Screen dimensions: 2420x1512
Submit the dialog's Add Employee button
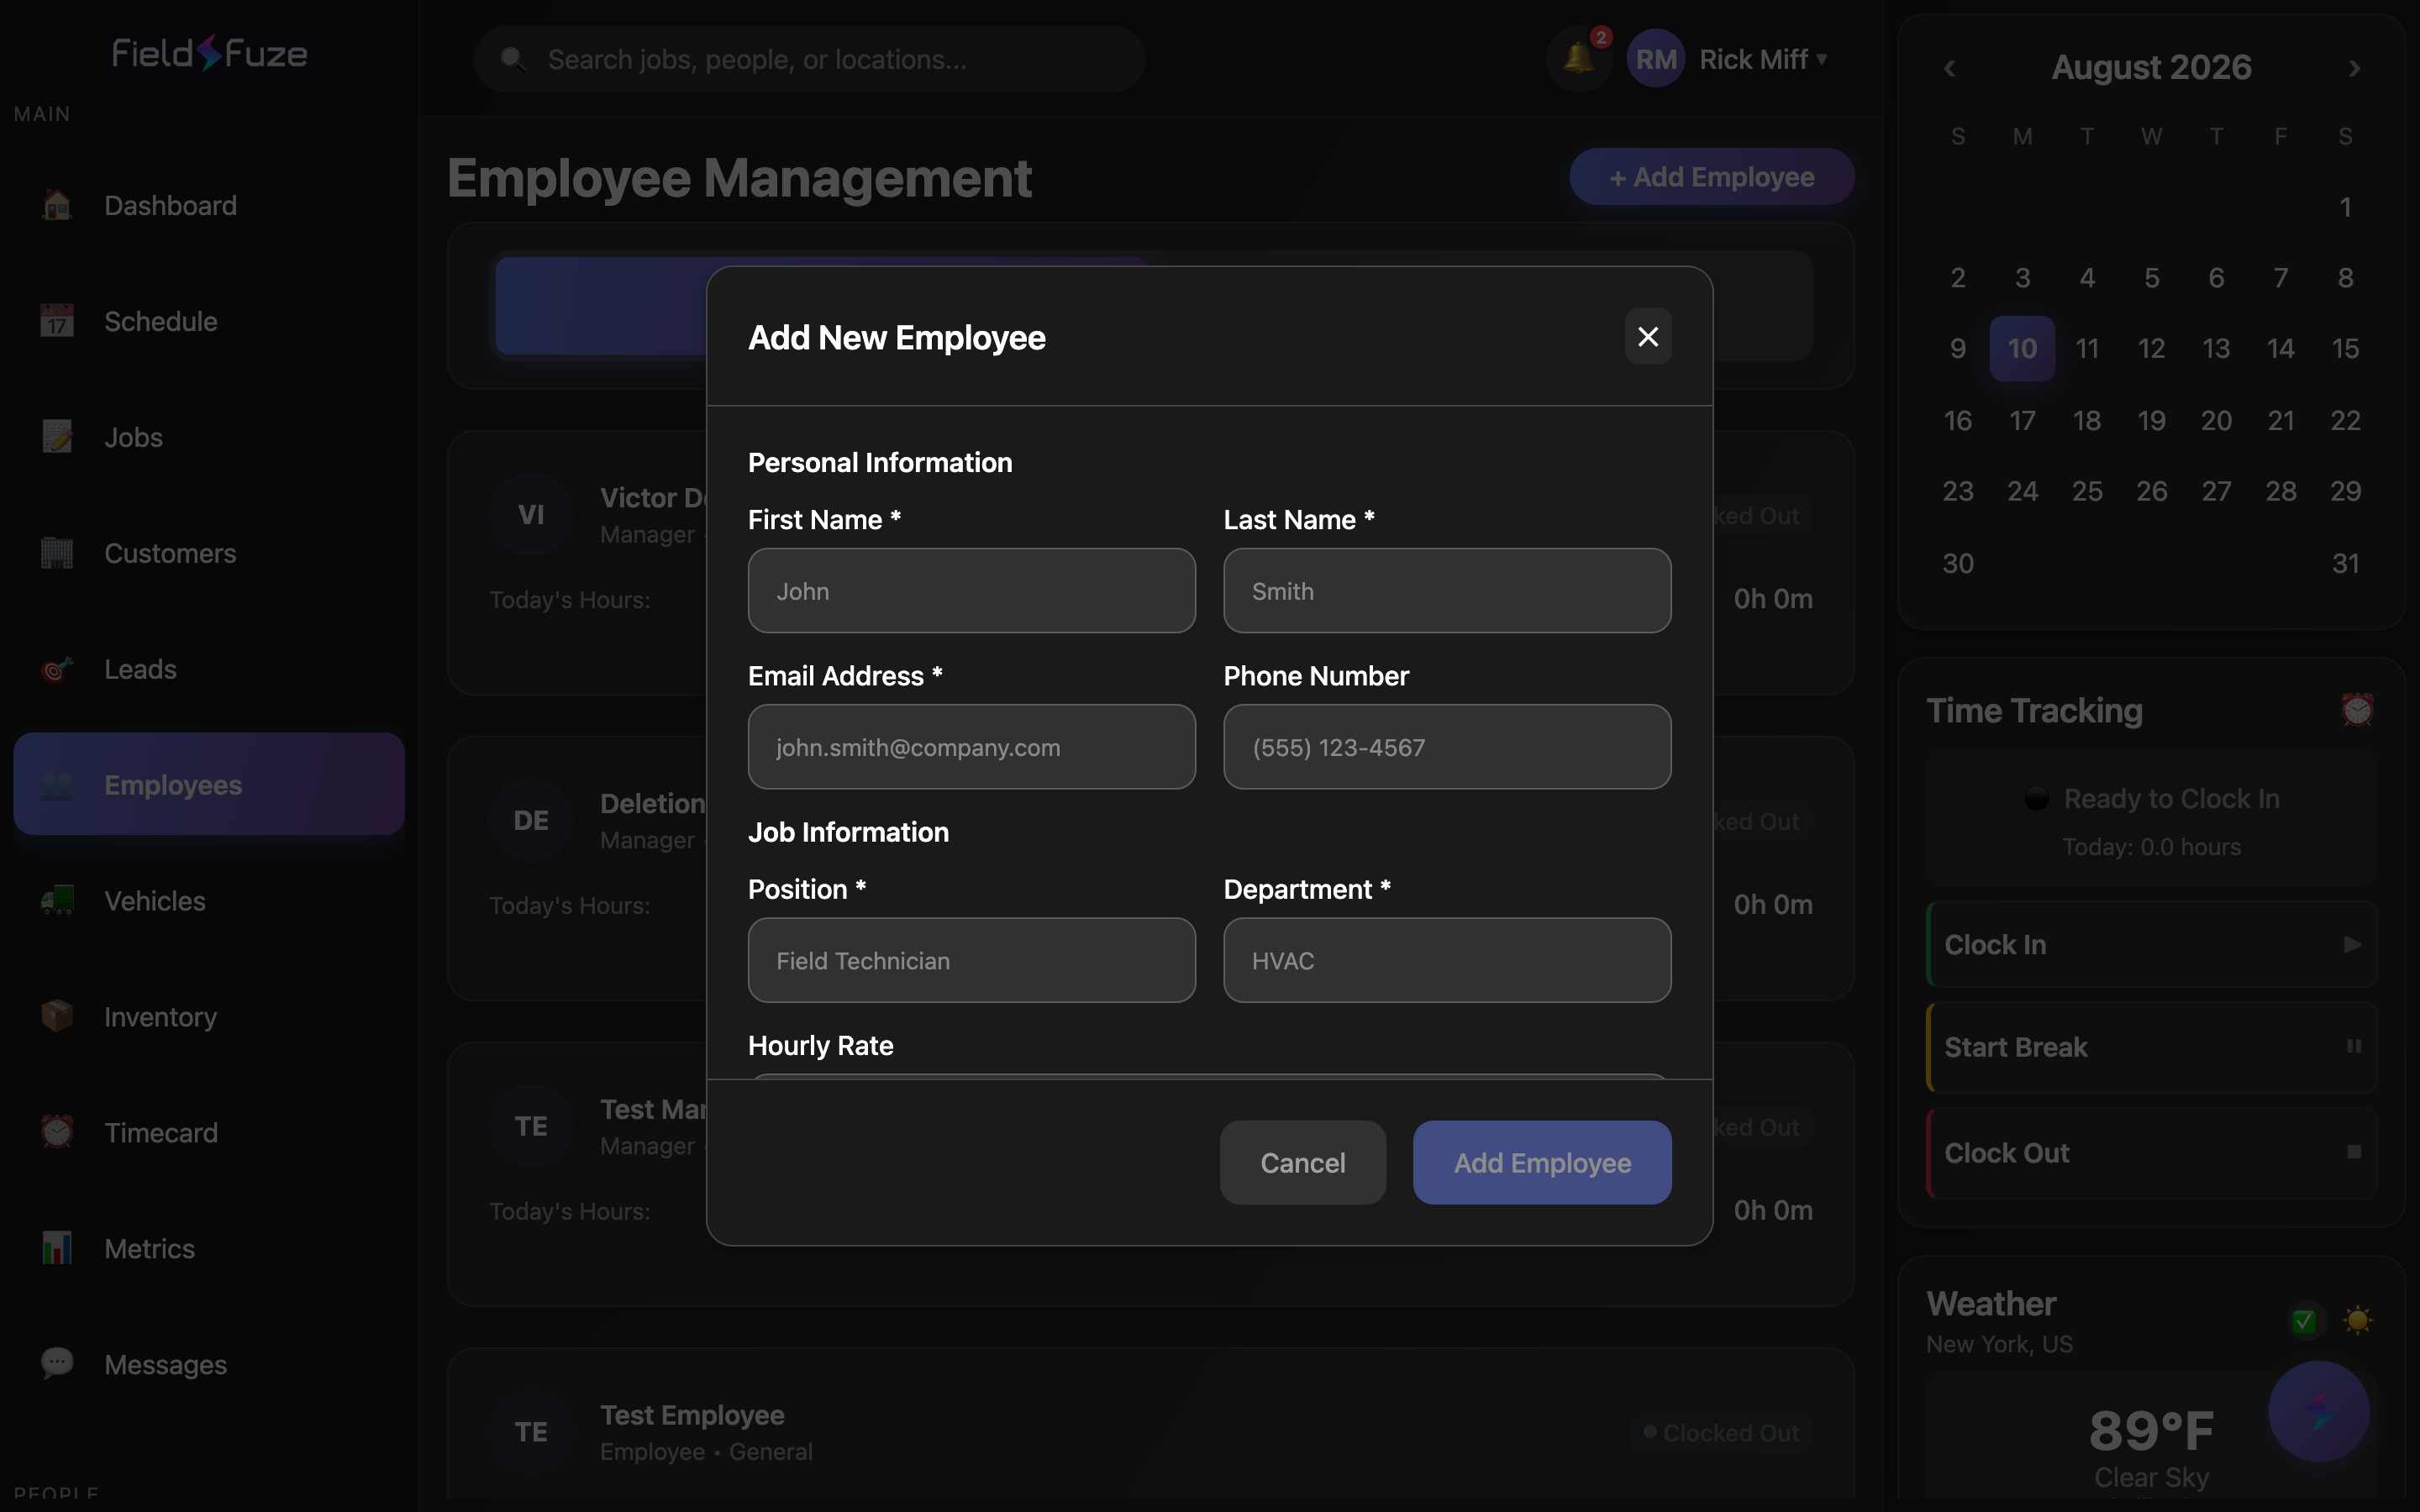pos(1542,1162)
